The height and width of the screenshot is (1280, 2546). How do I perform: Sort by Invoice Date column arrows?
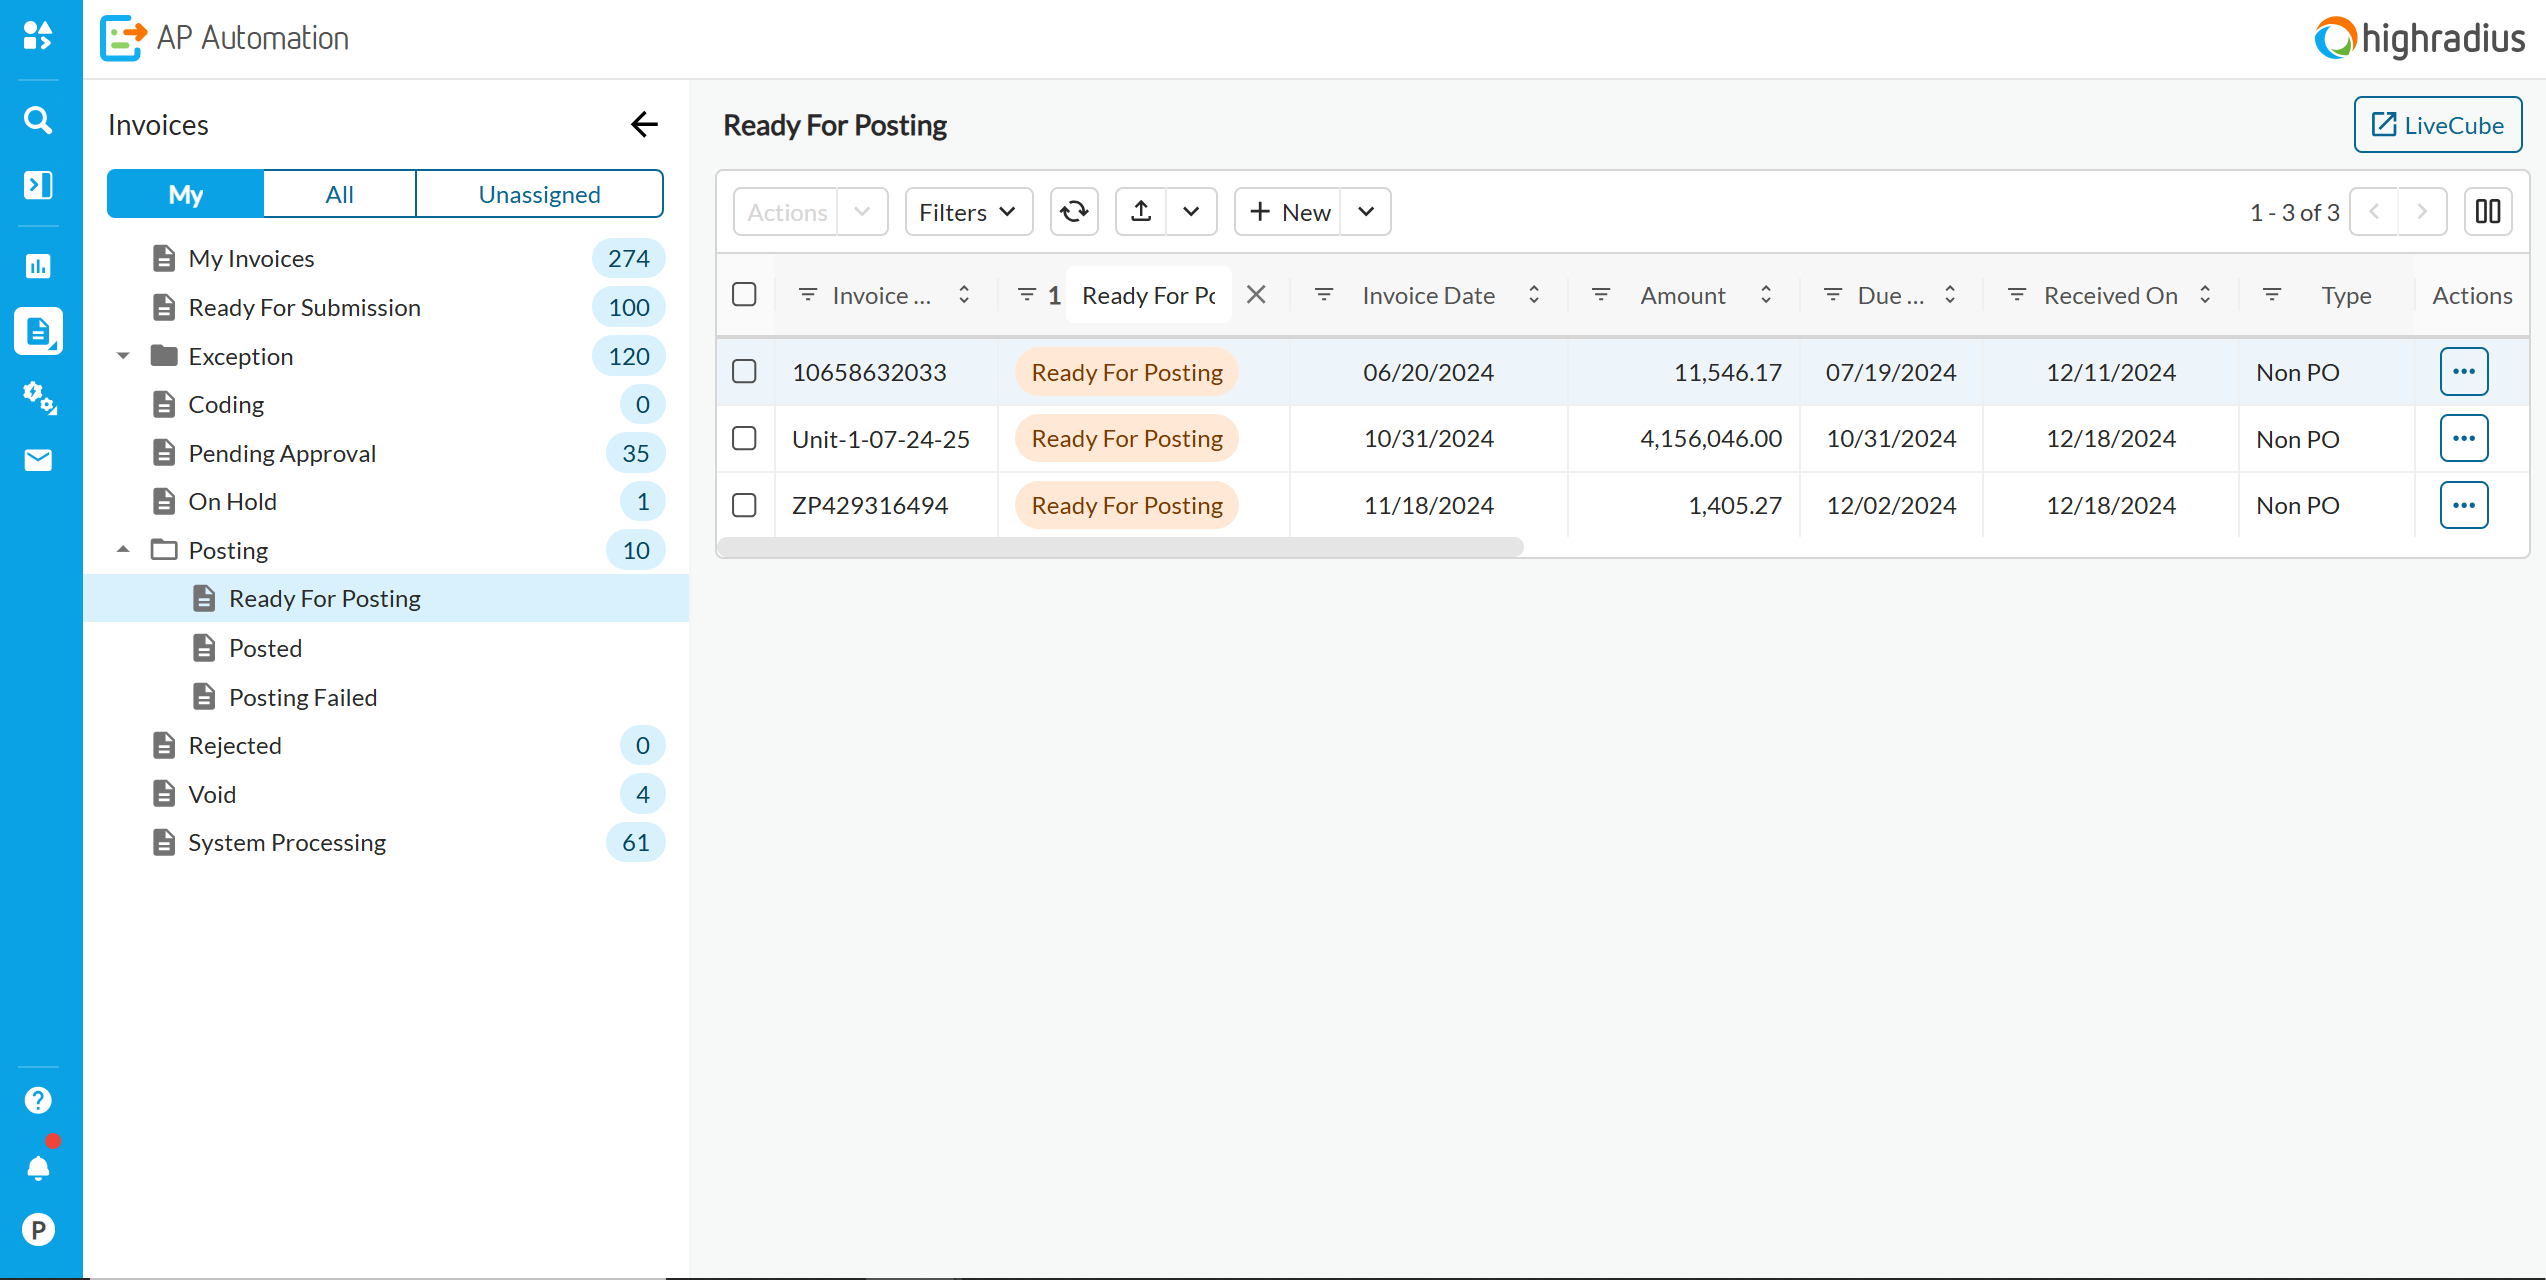click(1534, 295)
